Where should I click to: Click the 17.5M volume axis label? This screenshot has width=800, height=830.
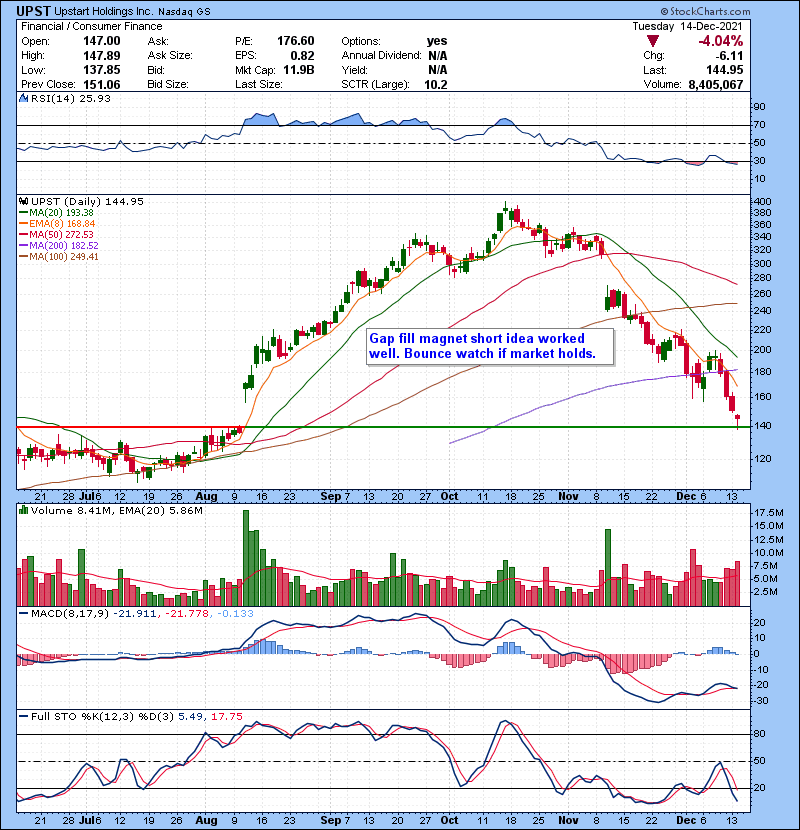point(769,513)
